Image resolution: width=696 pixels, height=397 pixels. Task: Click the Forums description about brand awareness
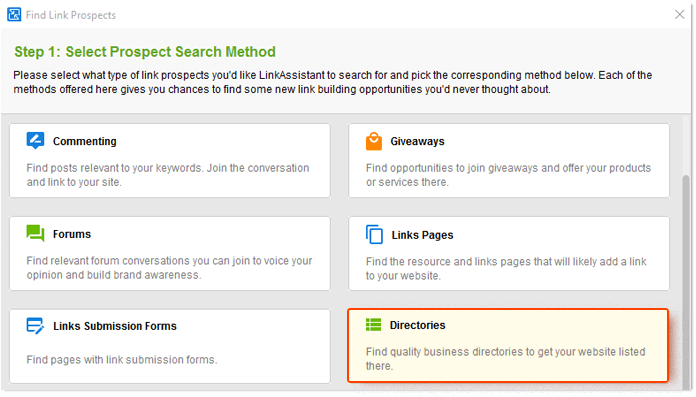[x=169, y=268]
